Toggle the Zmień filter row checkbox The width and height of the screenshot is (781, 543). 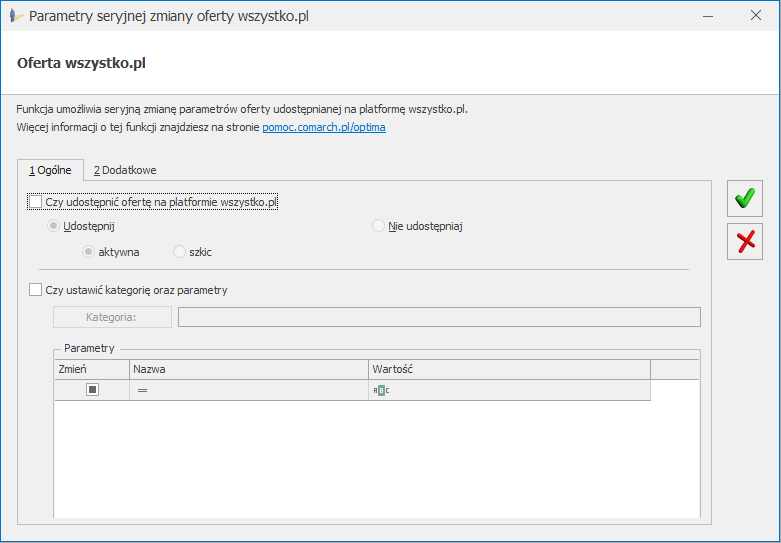(92, 390)
